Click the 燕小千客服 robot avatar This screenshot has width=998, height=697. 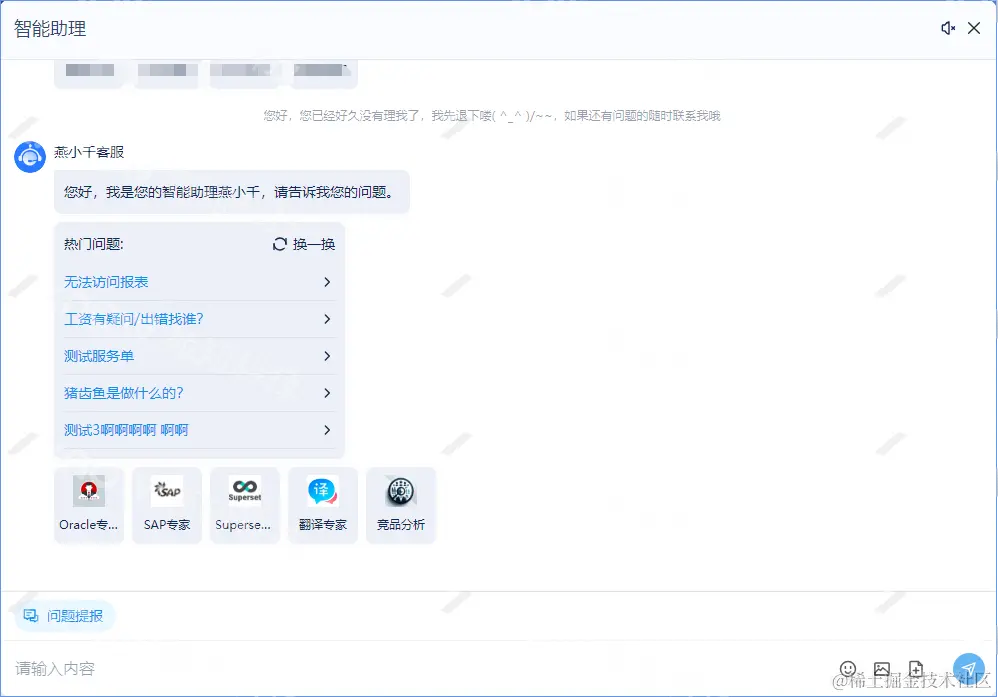point(29,158)
